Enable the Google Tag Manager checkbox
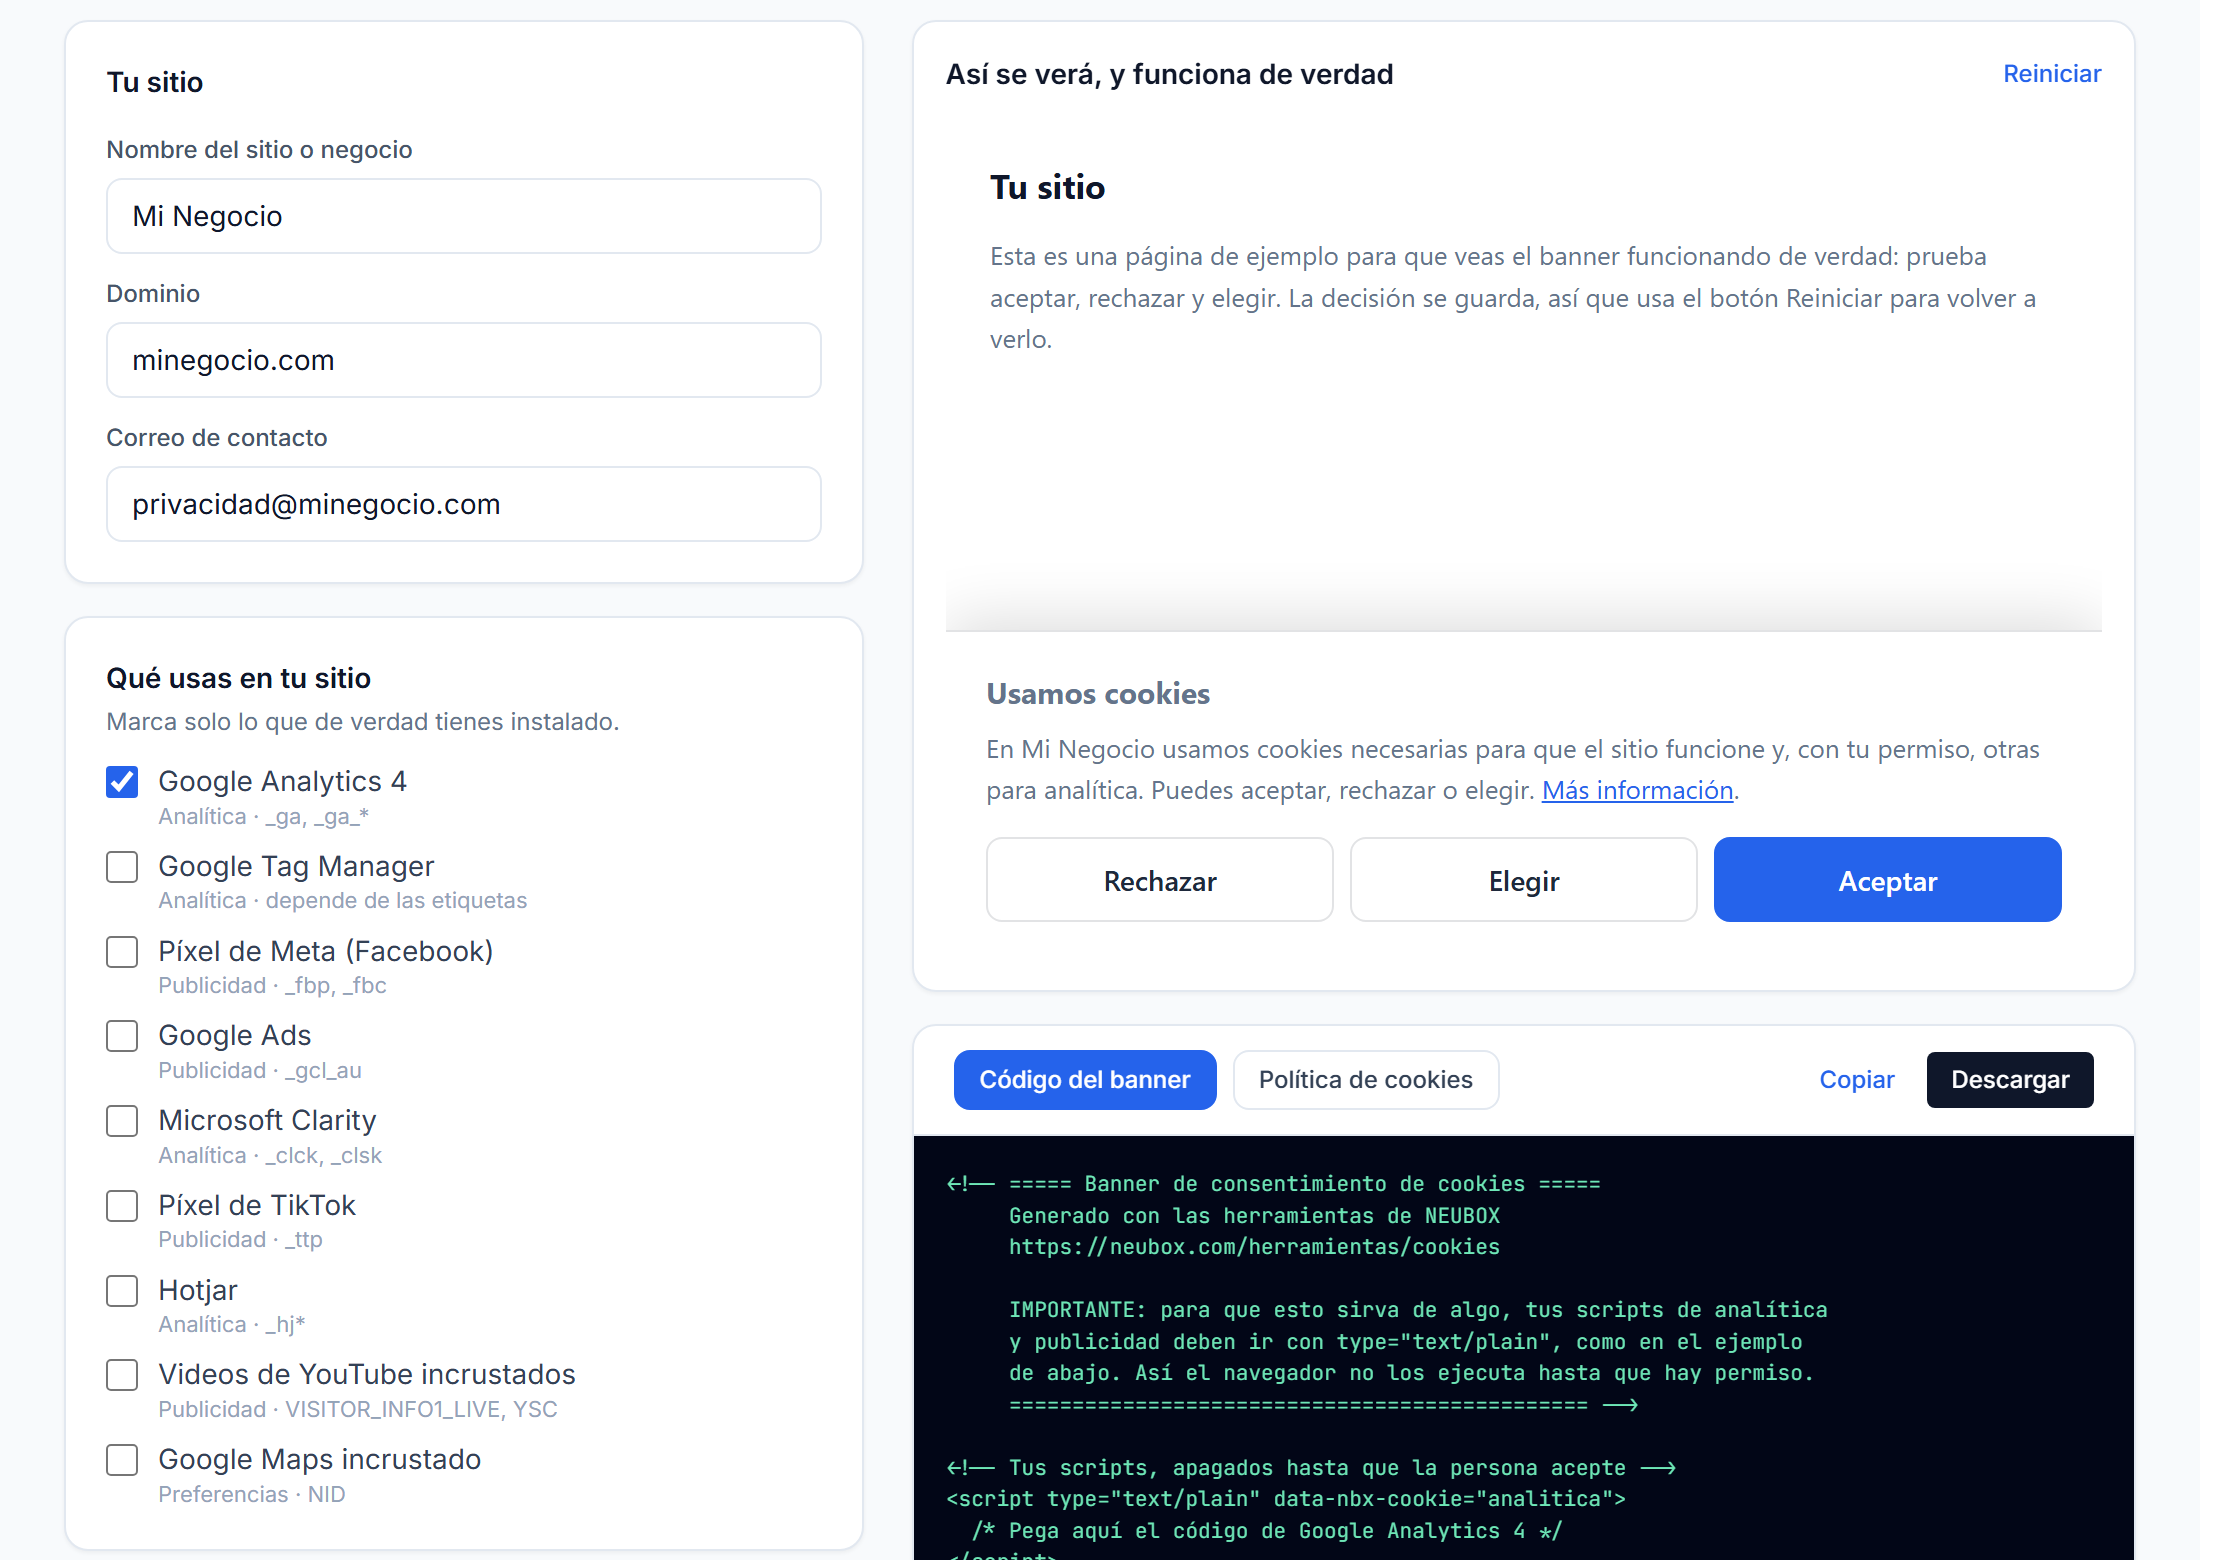 tap(122, 867)
